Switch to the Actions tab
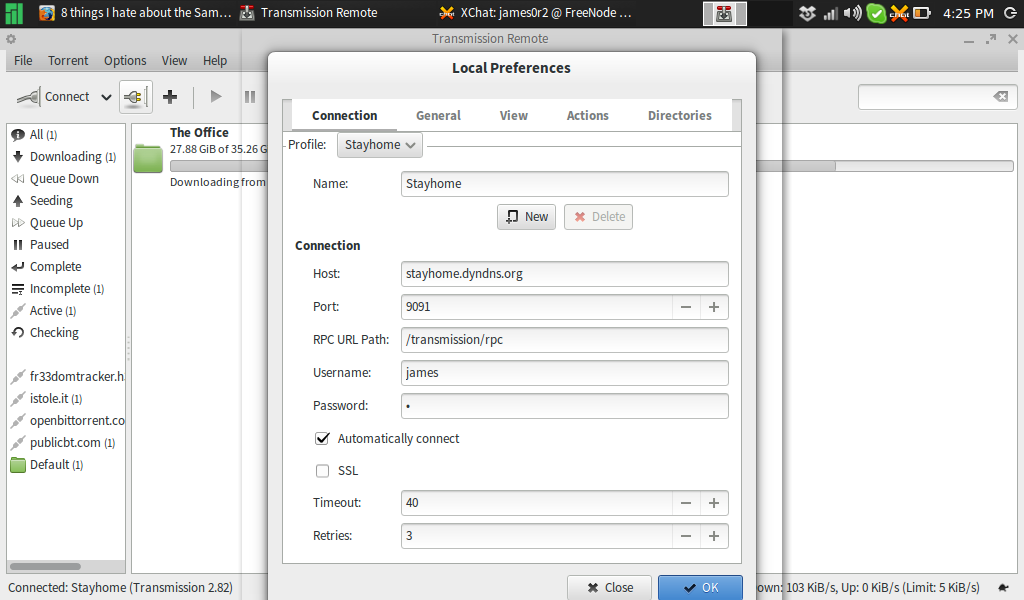Viewport: 1024px width, 600px height. tap(588, 116)
